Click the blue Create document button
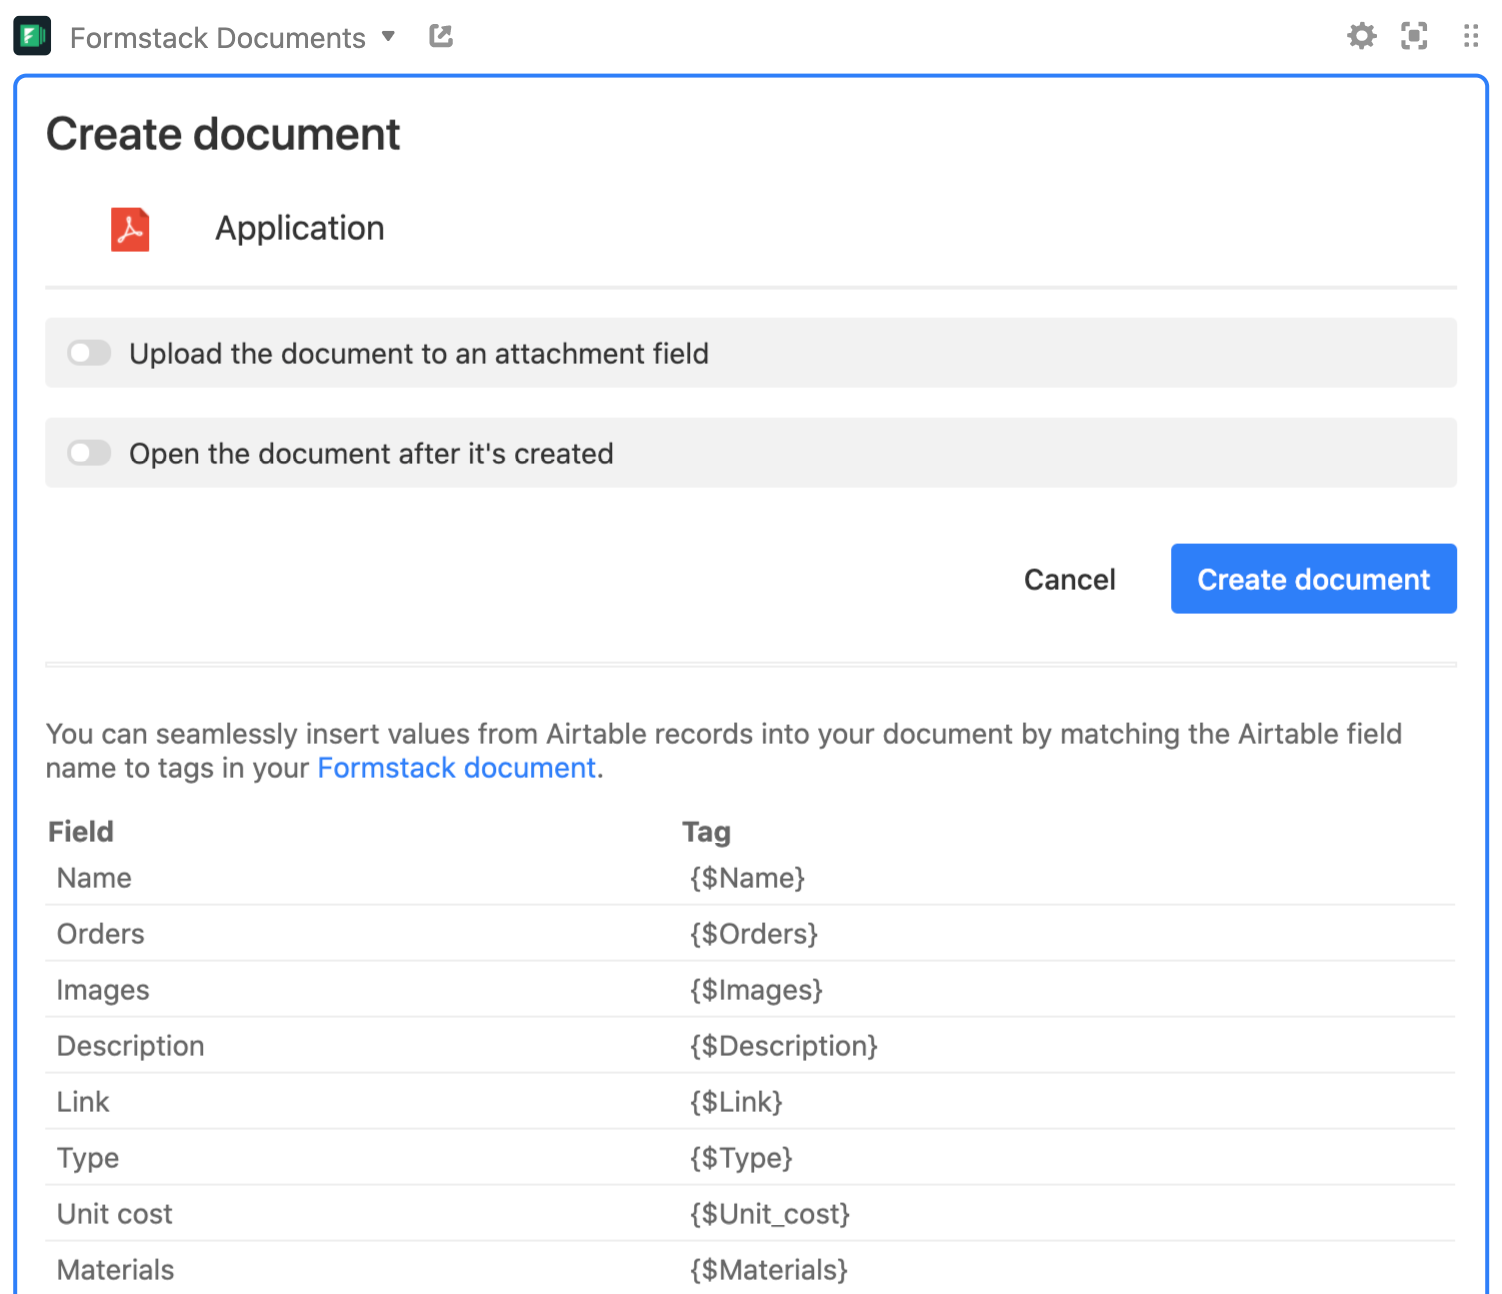1502x1294 pixels. tap(1313, 579)
